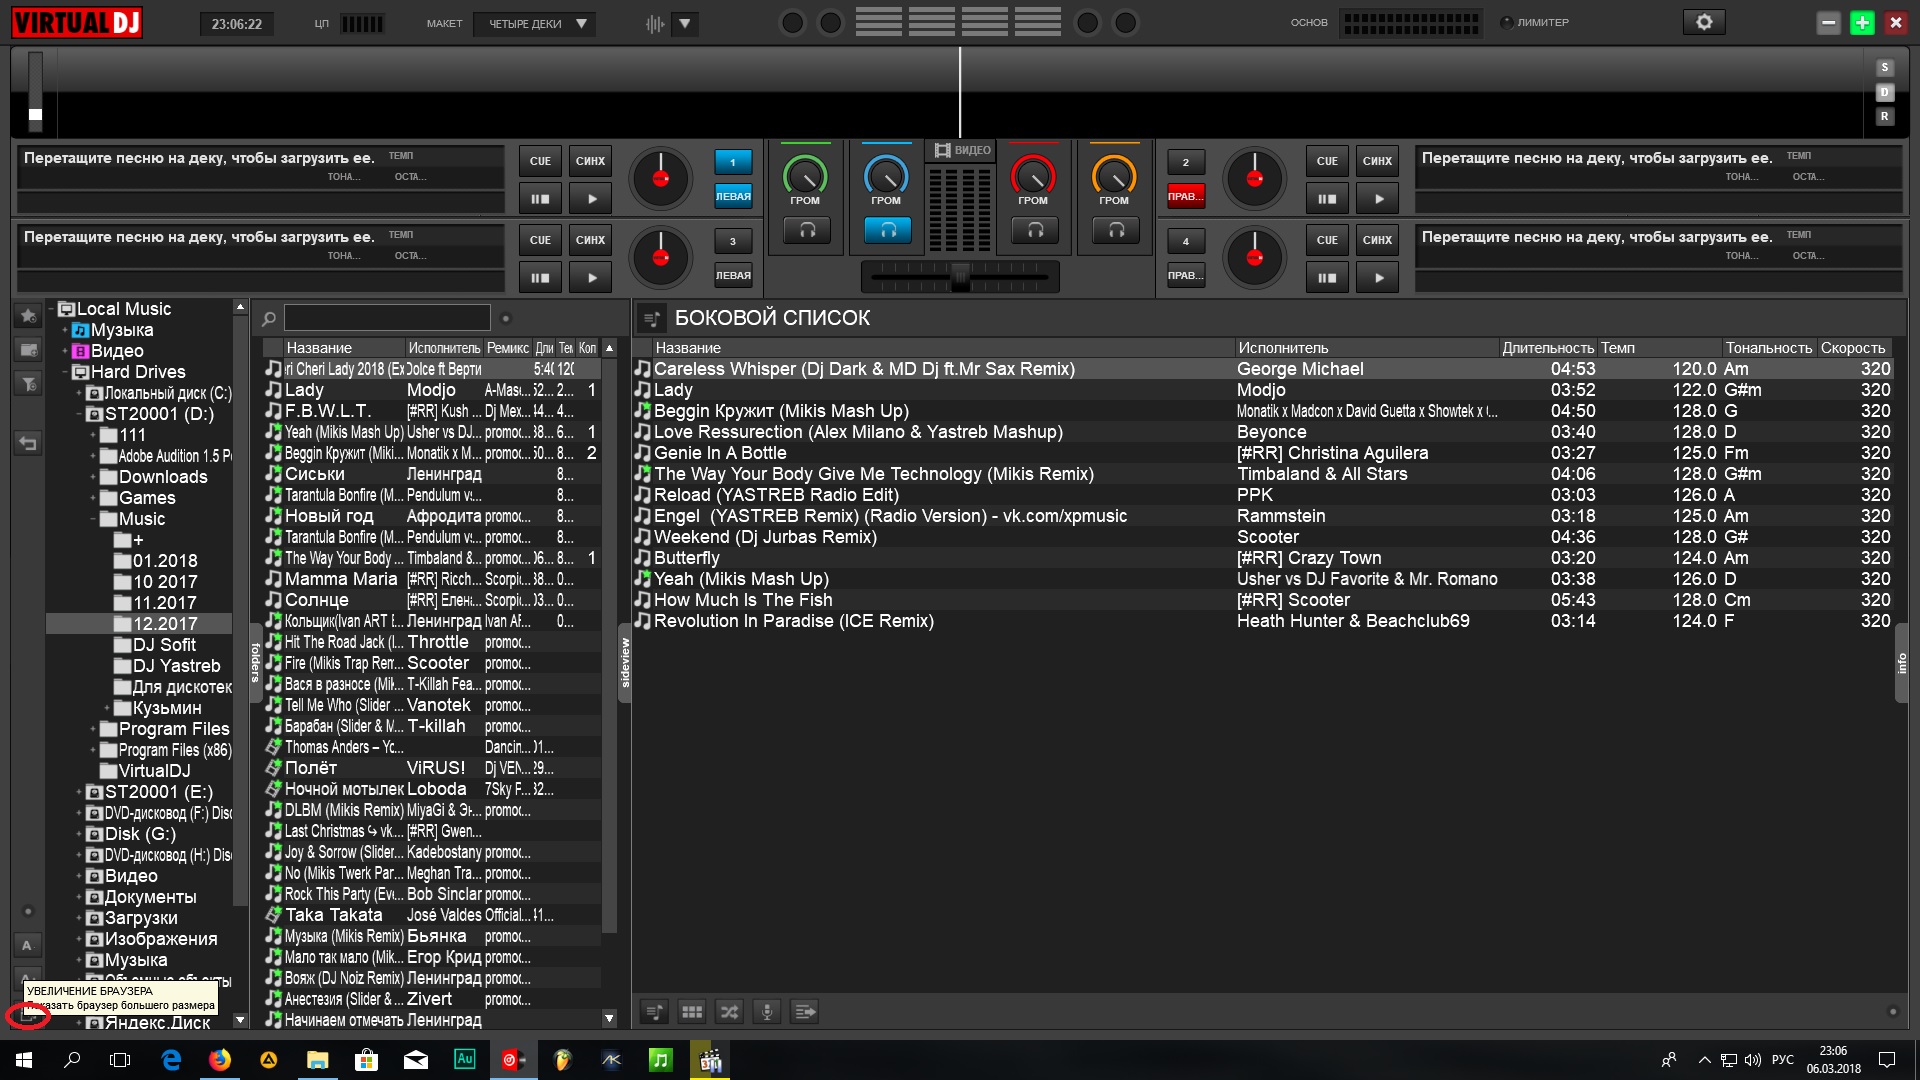Click the filter folder icon in the sidebar
1920x1080 pixels.
(28, 384)
